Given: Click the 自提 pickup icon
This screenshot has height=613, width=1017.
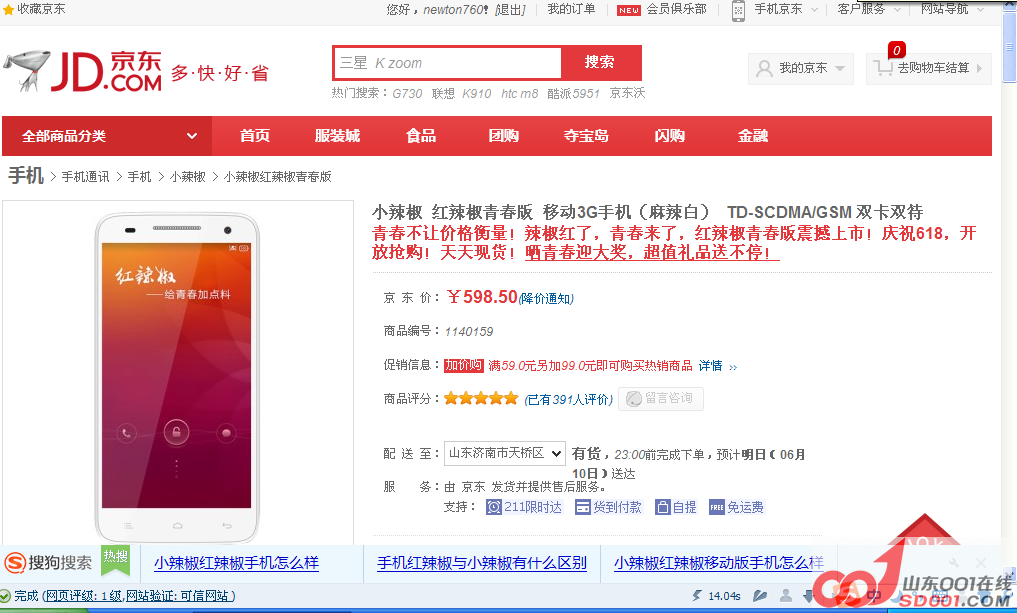Looking at the screenshot, I should tap(662, 507).
